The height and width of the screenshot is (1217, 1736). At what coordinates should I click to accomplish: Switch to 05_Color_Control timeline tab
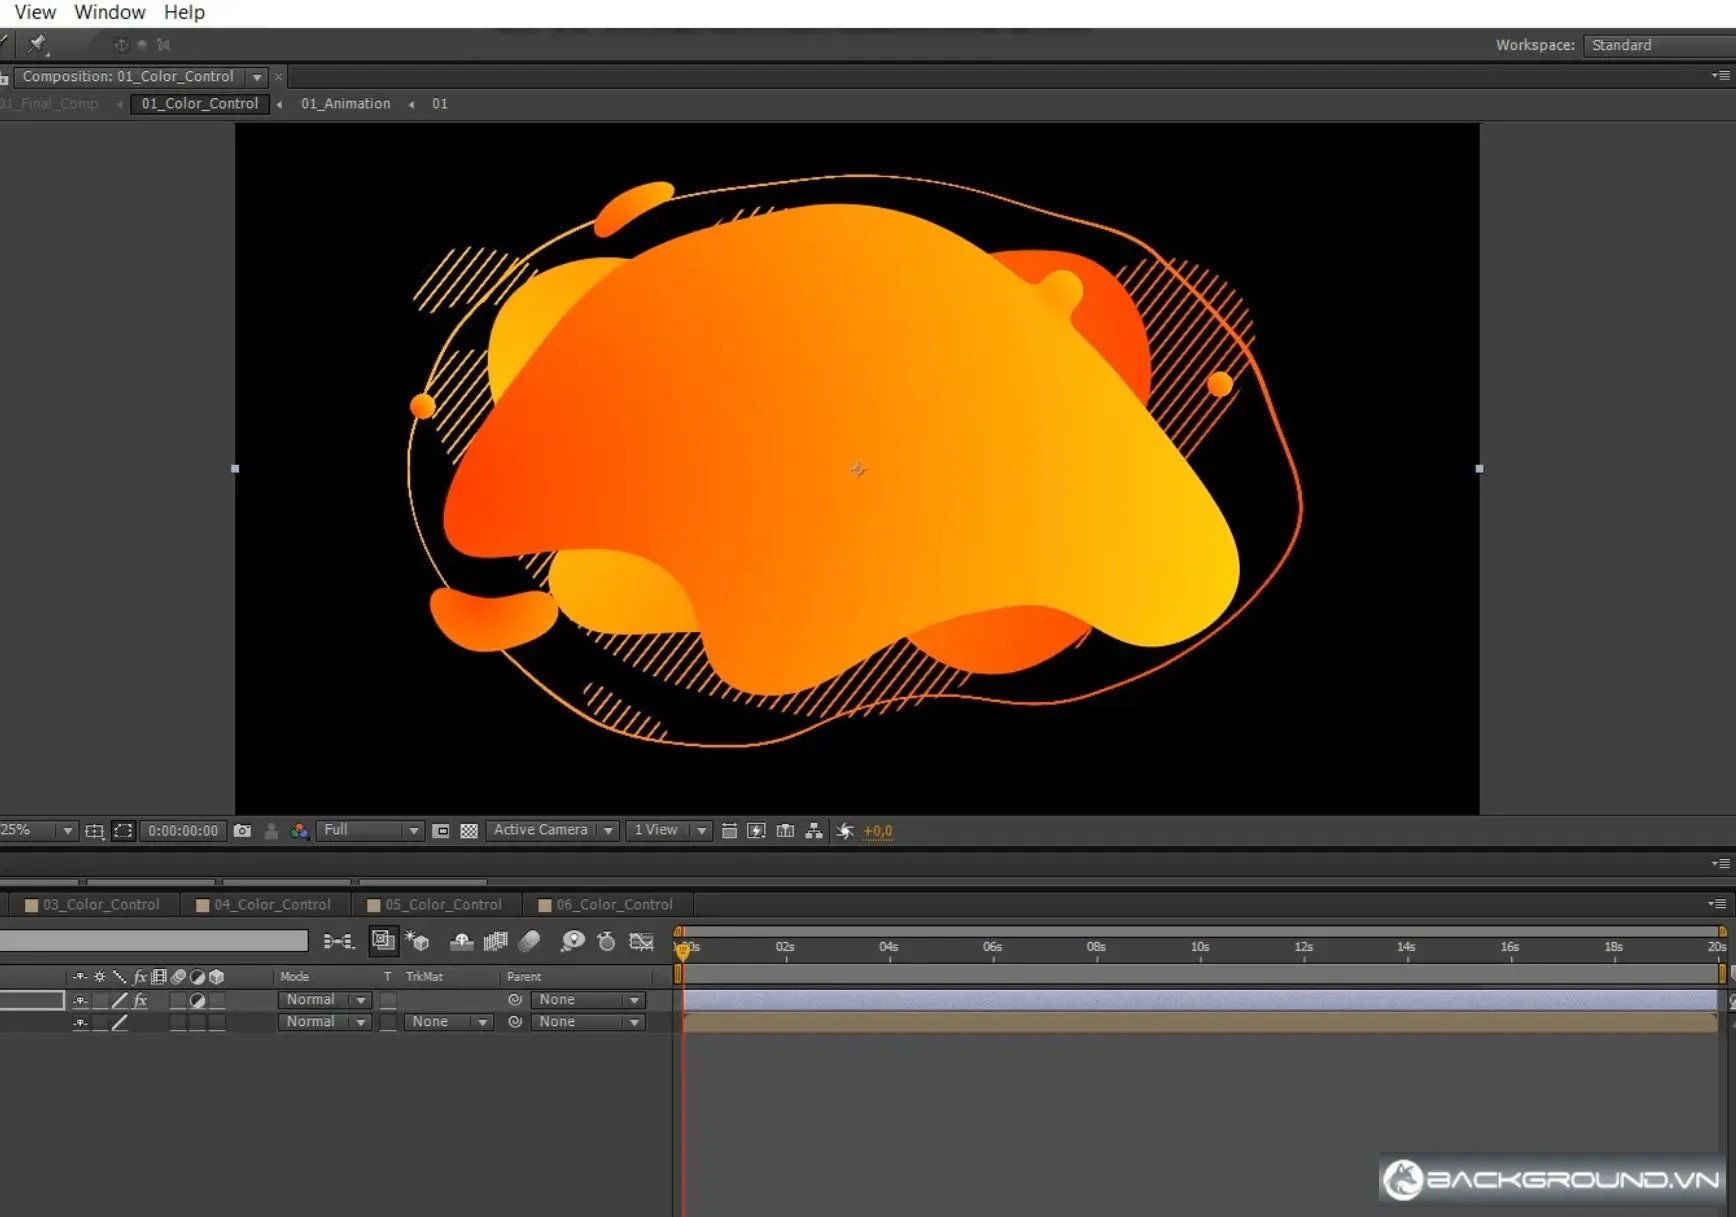tap(435, 905)
